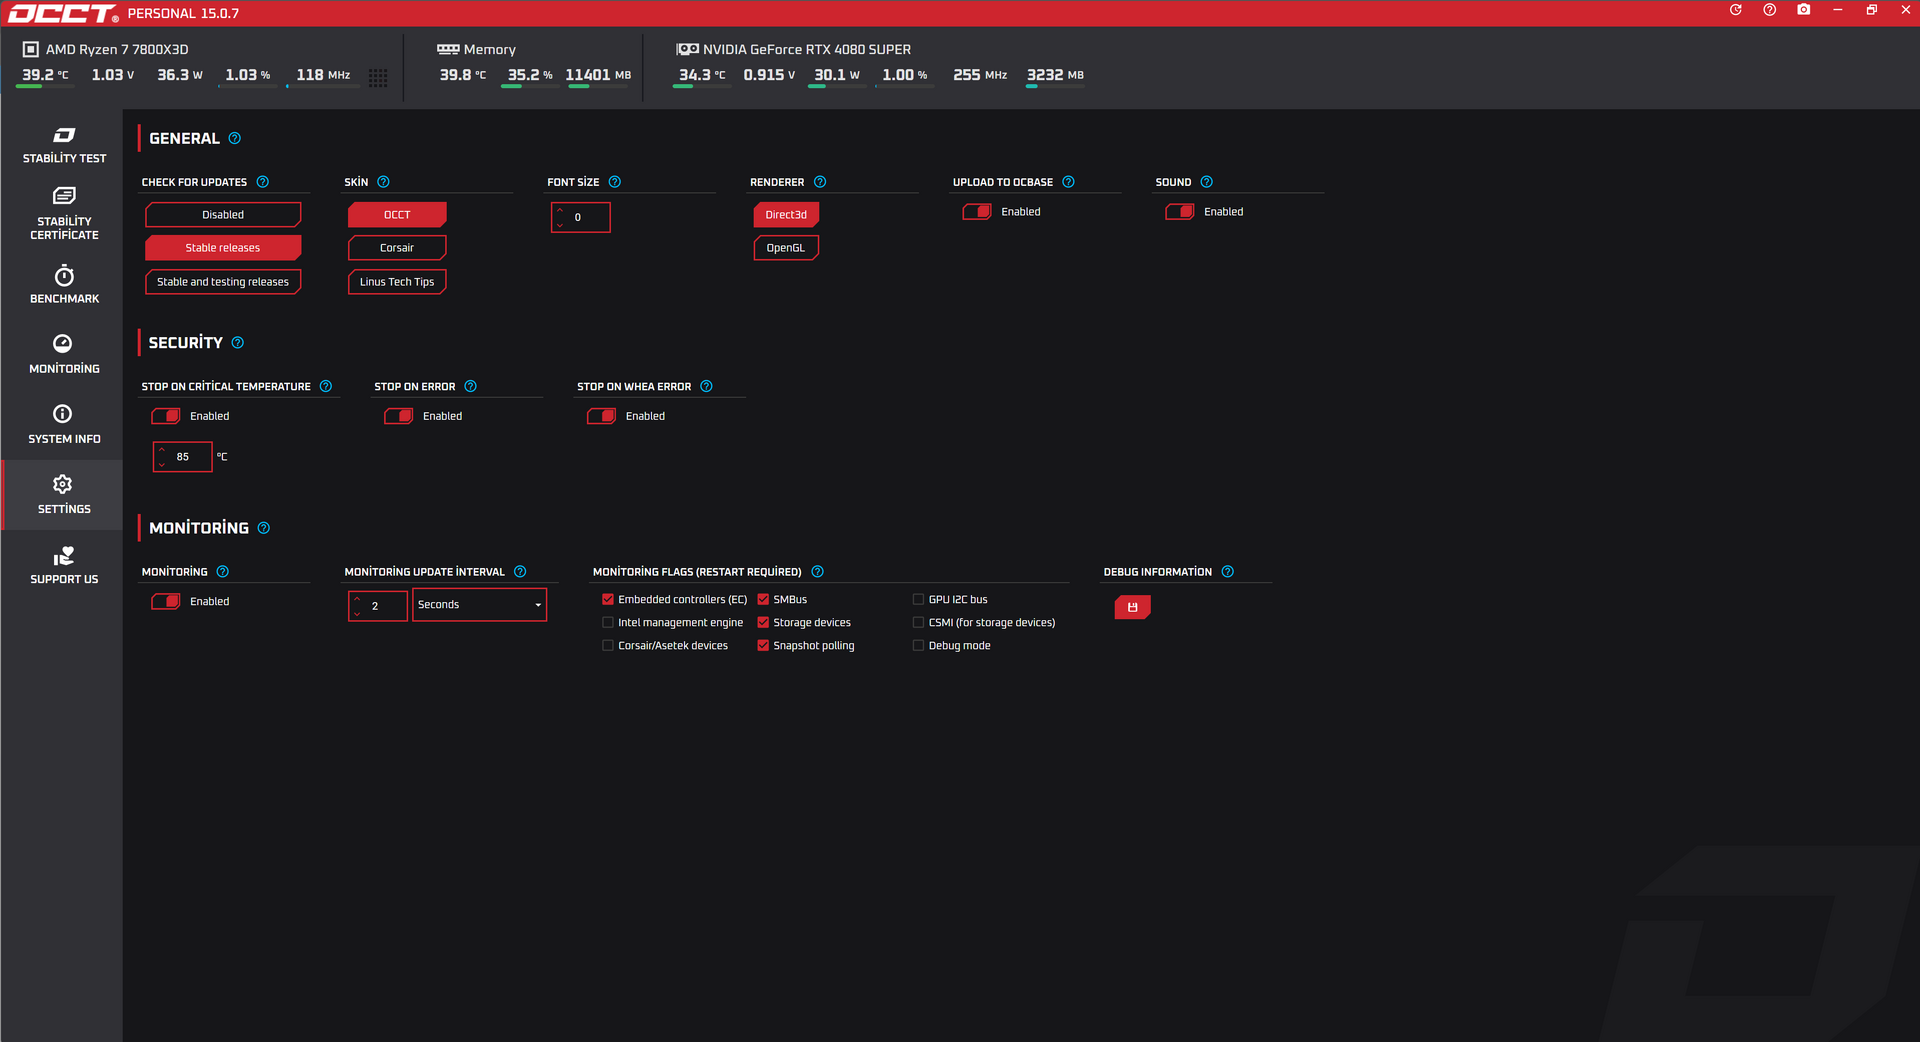Choose the Corsair skin
1920x1042 pixels.
coord(397,248)
